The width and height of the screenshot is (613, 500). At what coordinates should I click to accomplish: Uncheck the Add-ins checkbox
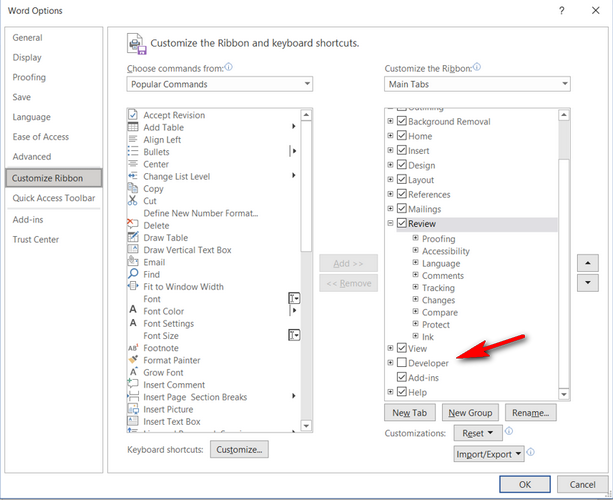pos(402,377)
